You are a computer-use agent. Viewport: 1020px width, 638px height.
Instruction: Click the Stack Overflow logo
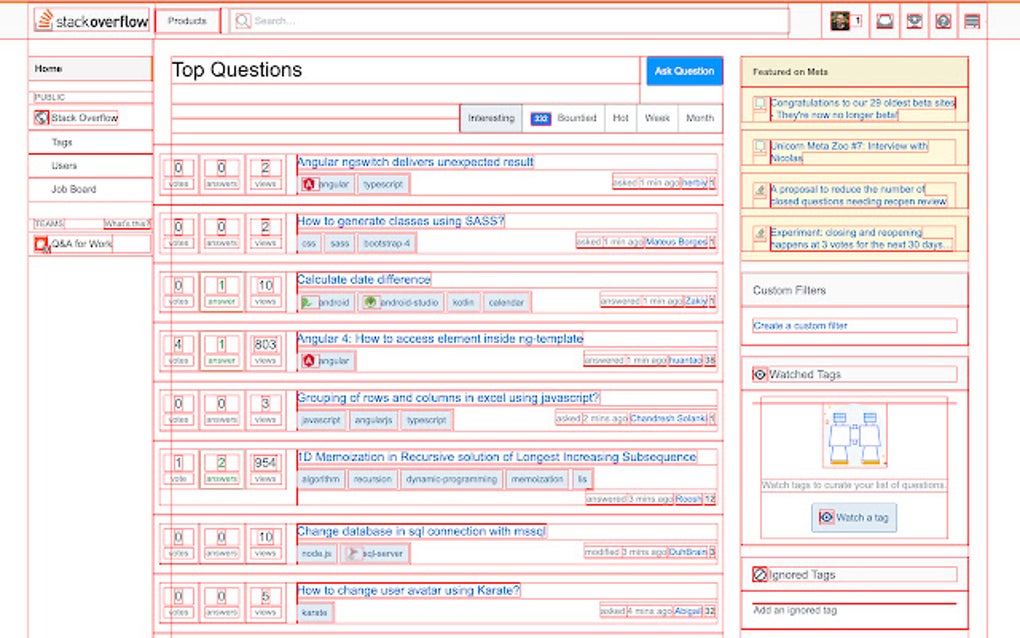click(92, 20)
